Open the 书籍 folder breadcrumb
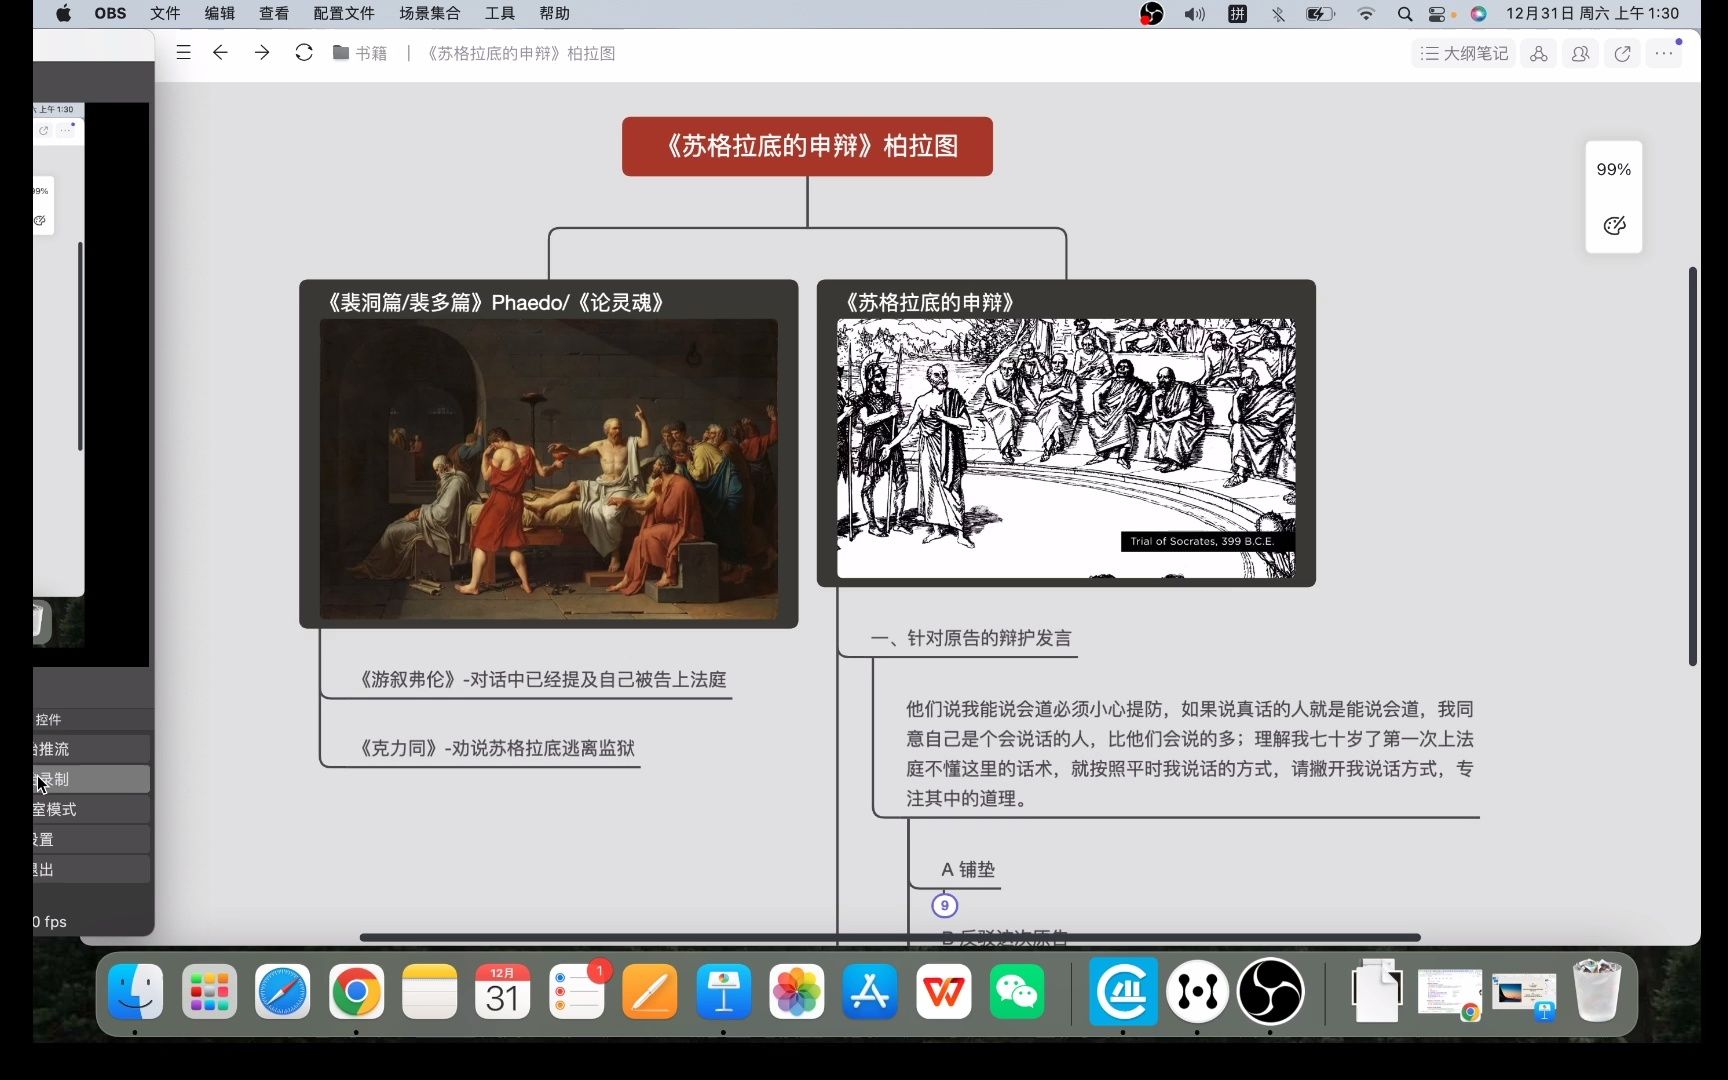The width and height of the screenshot is (1728, 1080). tap(360, 53)
